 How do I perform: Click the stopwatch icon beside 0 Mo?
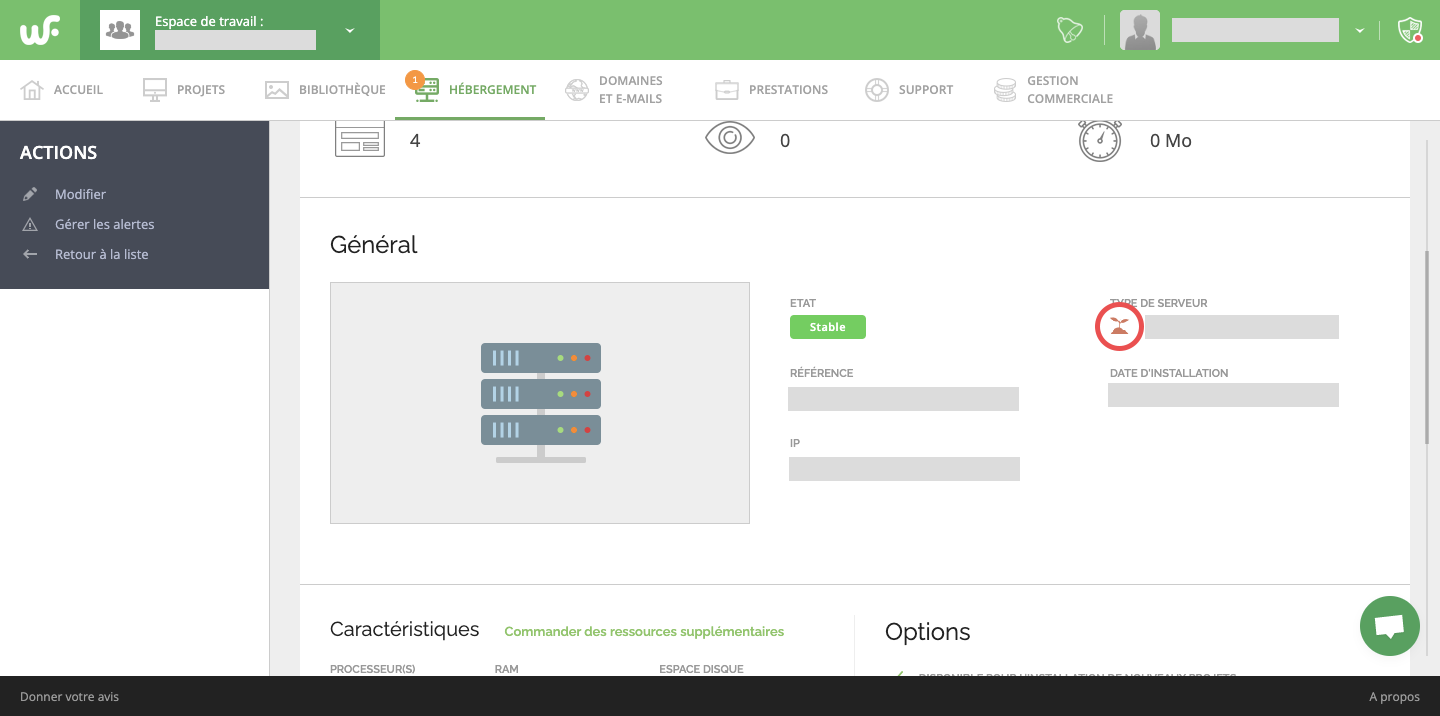1100,141
